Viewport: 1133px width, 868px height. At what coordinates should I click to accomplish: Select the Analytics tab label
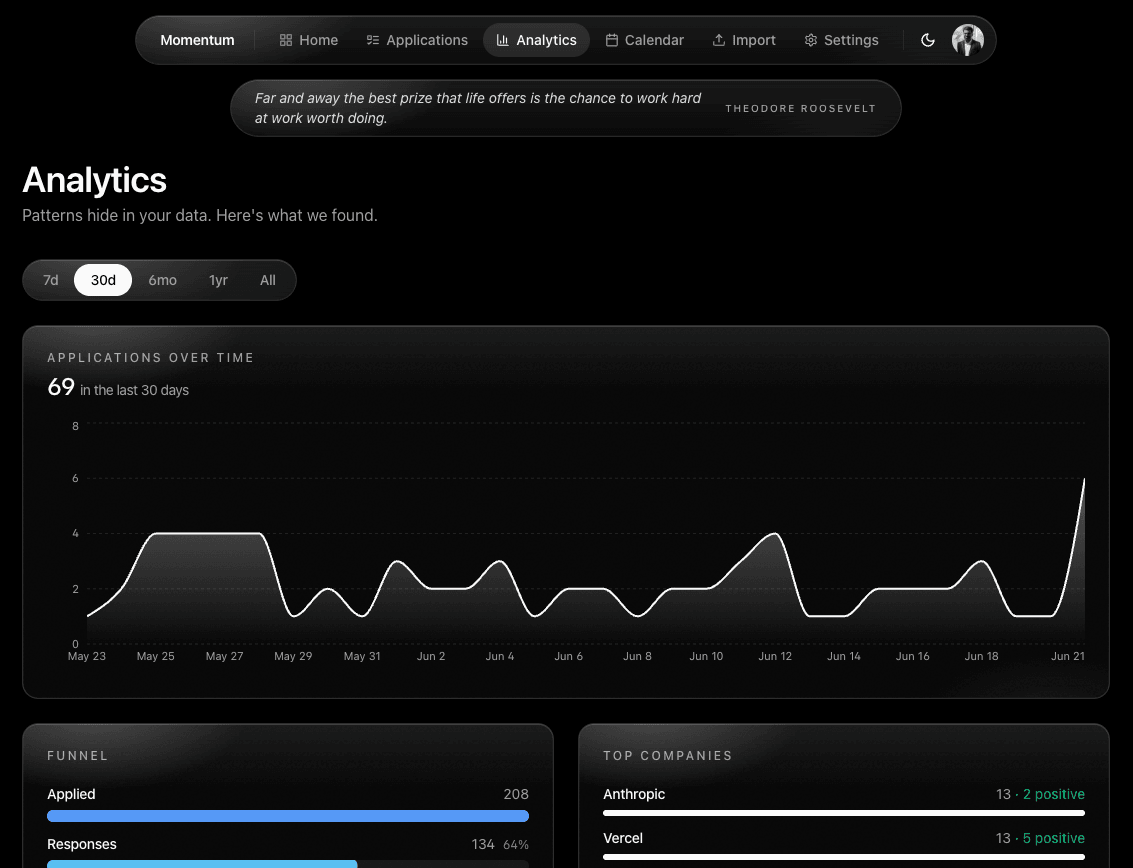click(546, 40)
